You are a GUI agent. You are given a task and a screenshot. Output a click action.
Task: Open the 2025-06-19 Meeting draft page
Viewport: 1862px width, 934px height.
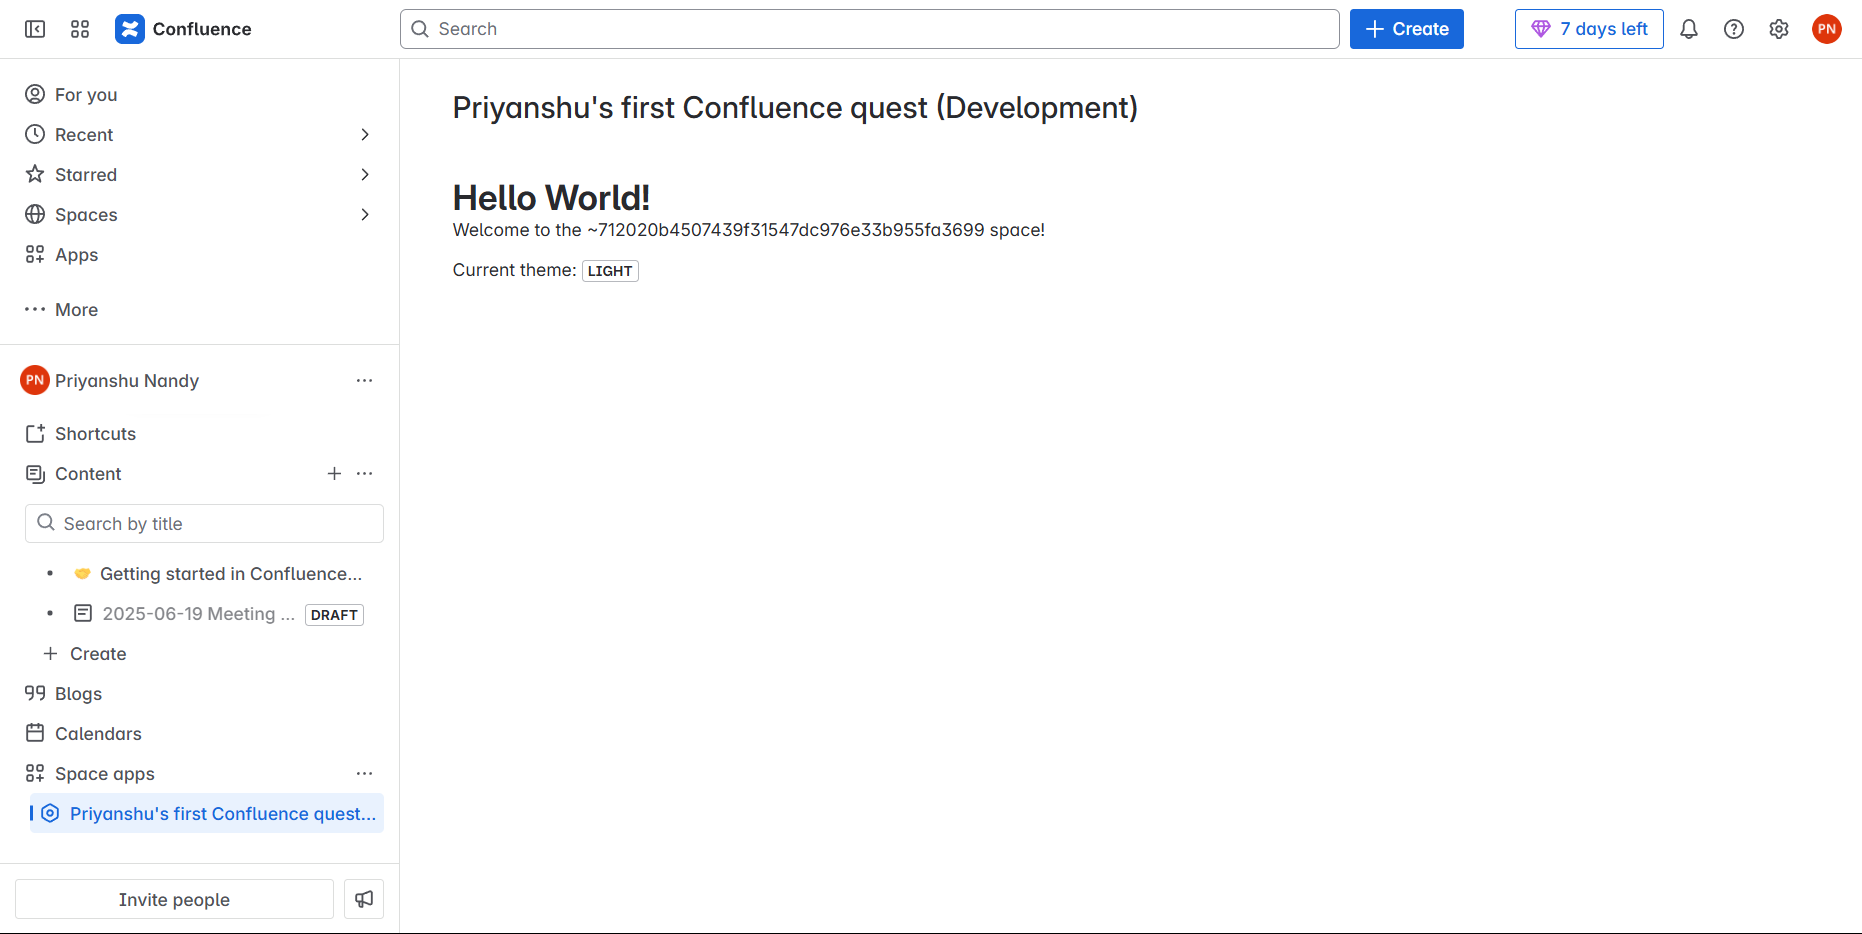(198, 613)
